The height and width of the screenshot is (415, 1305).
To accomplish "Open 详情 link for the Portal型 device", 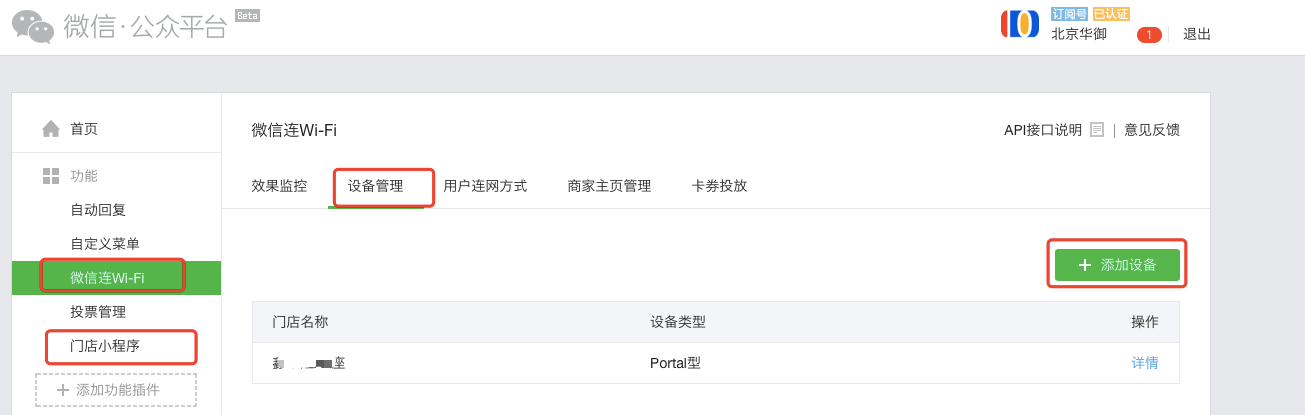I will coord(1145,363).
